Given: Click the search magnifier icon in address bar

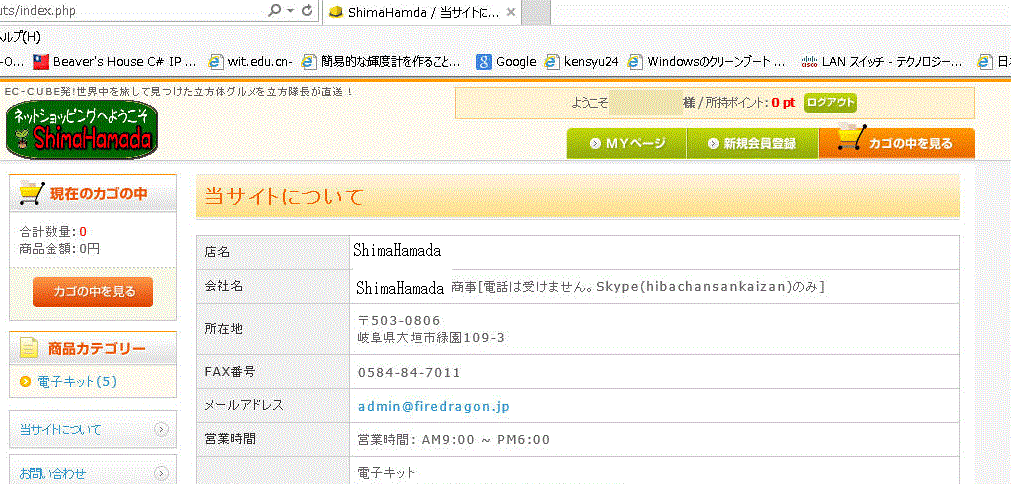Looking at the screenshot, I should 275,11.
